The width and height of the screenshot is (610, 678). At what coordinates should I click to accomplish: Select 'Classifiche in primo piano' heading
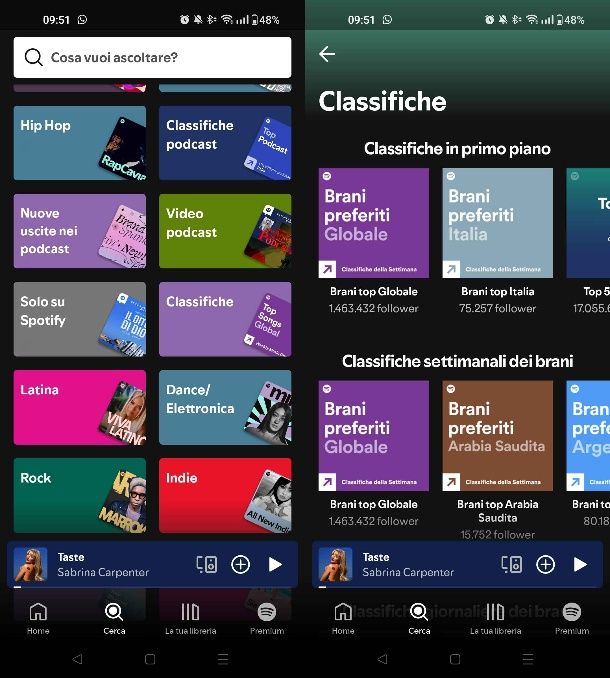click(x=457, y=149)
